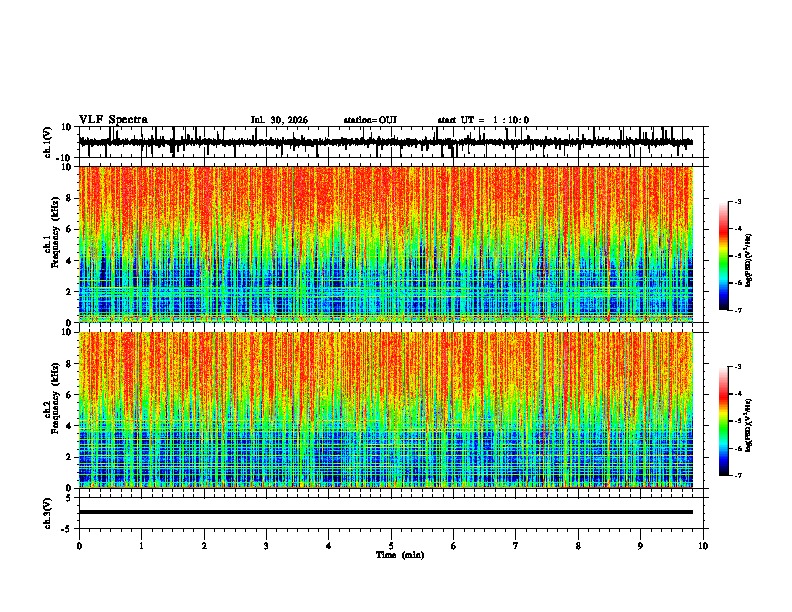Screen dimensions: 792x612
Task: Click the "4" kHz tick on ch.2 axis
Action: tap(70, 426)
